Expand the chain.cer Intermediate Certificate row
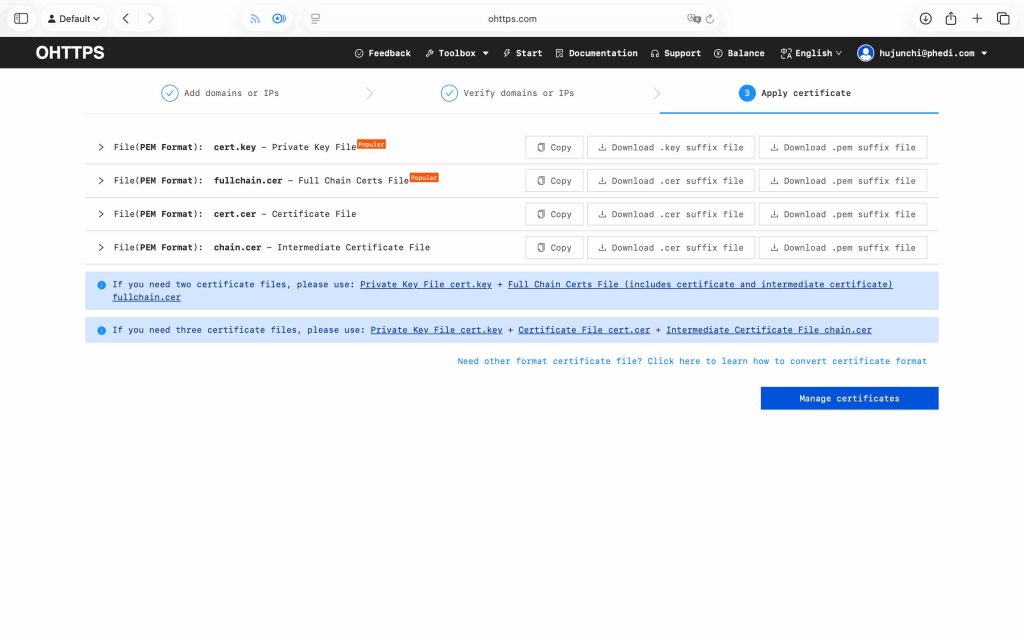This screenshot has height=640, width=1024. (x=101, y=247)
